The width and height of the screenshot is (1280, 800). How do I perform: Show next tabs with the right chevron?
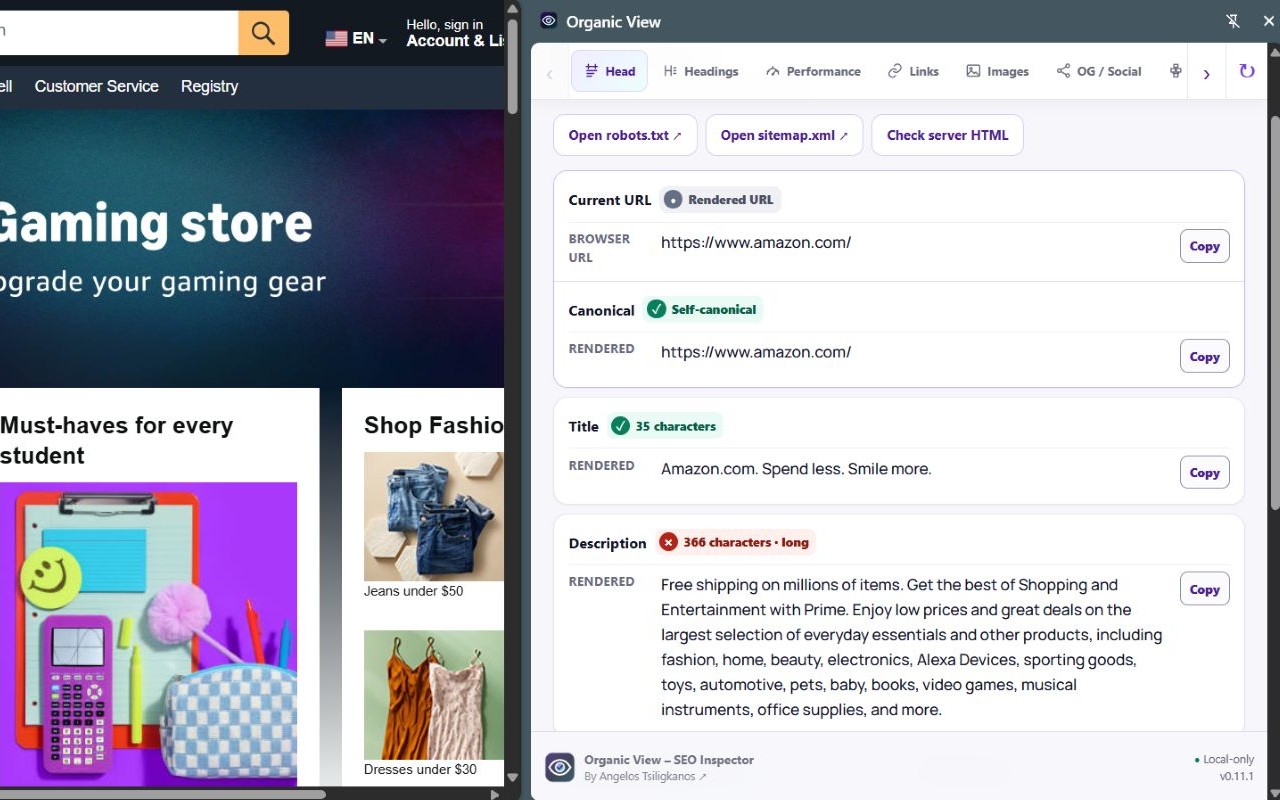[1206, 73]
